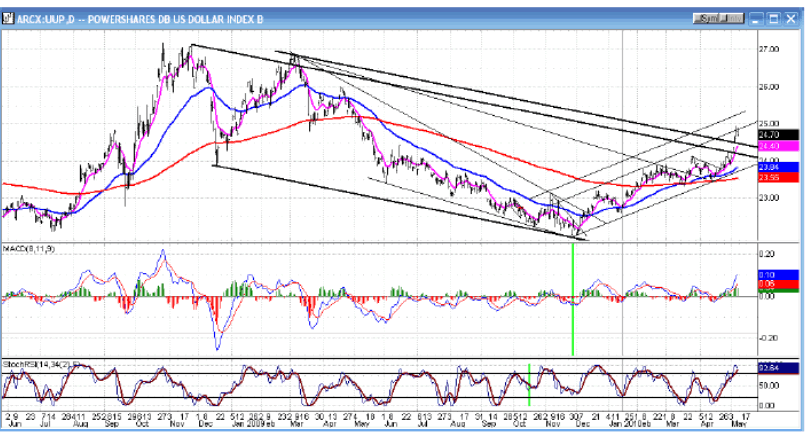Click the black 24.70 last price tag
Screen dimensions: 805x435
click(778, 135)
